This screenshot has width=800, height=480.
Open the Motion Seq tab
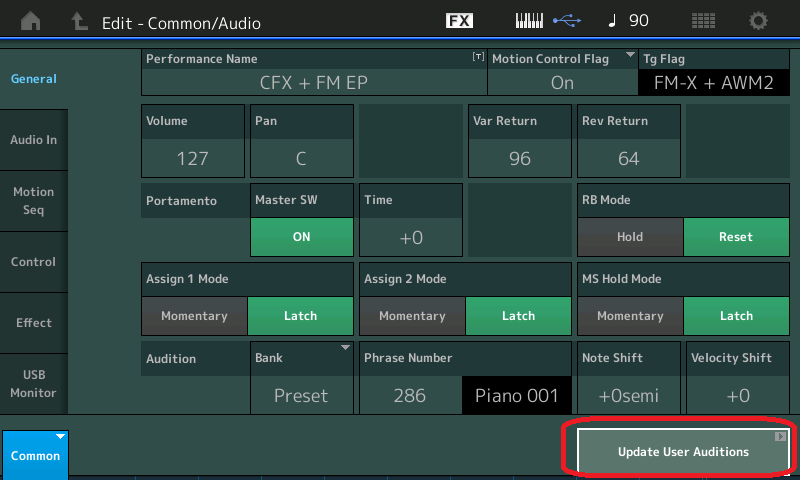(x=34, y=201)
